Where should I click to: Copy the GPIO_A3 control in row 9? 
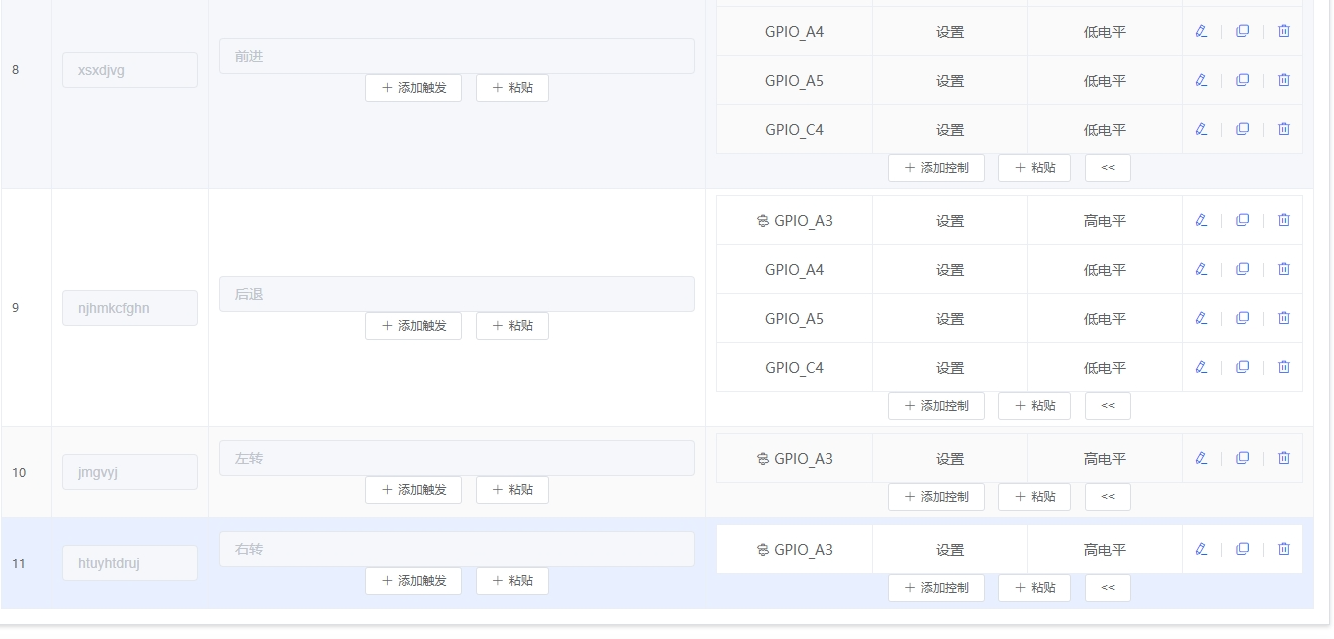(x=1242, y=220)
